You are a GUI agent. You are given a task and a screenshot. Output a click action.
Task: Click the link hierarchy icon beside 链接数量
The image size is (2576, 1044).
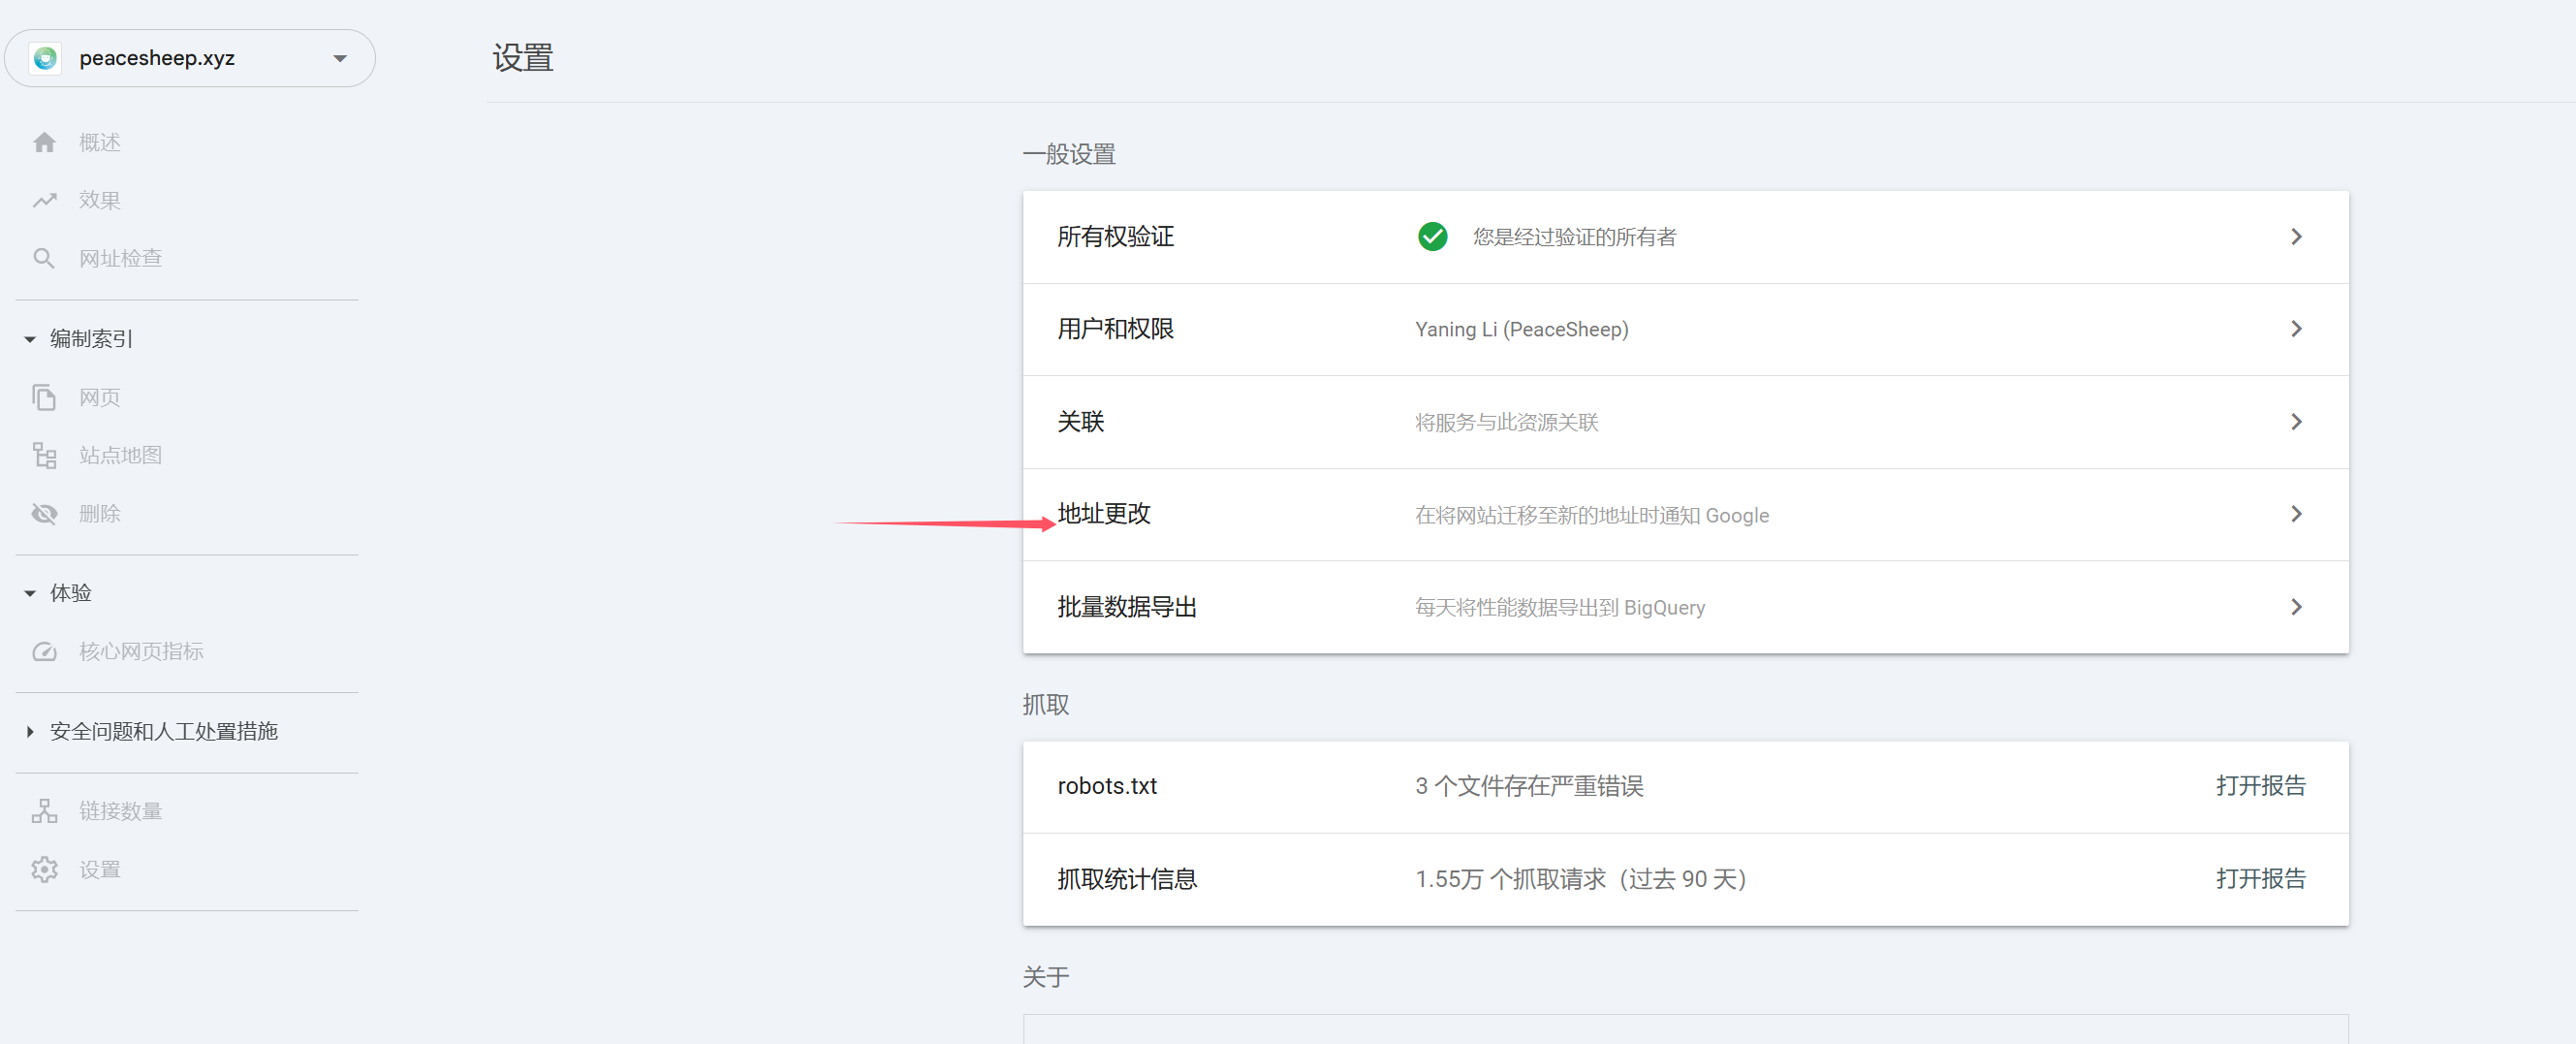coord(44,810)
